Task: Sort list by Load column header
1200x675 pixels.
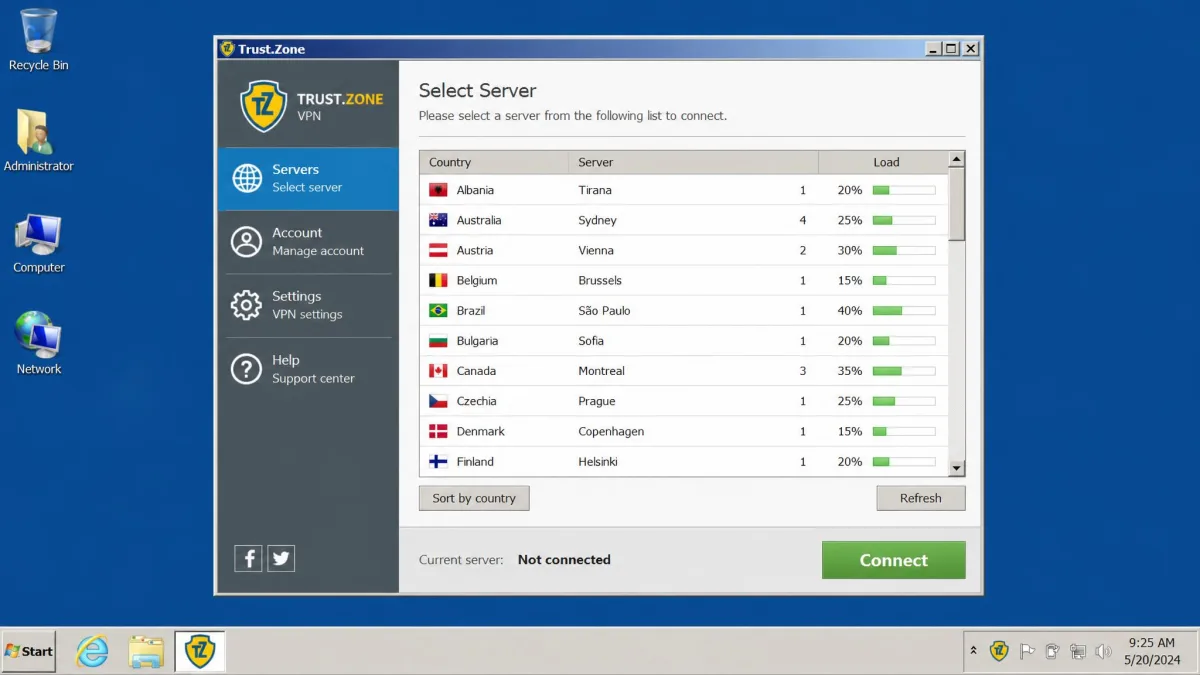Action: point(883,162)
